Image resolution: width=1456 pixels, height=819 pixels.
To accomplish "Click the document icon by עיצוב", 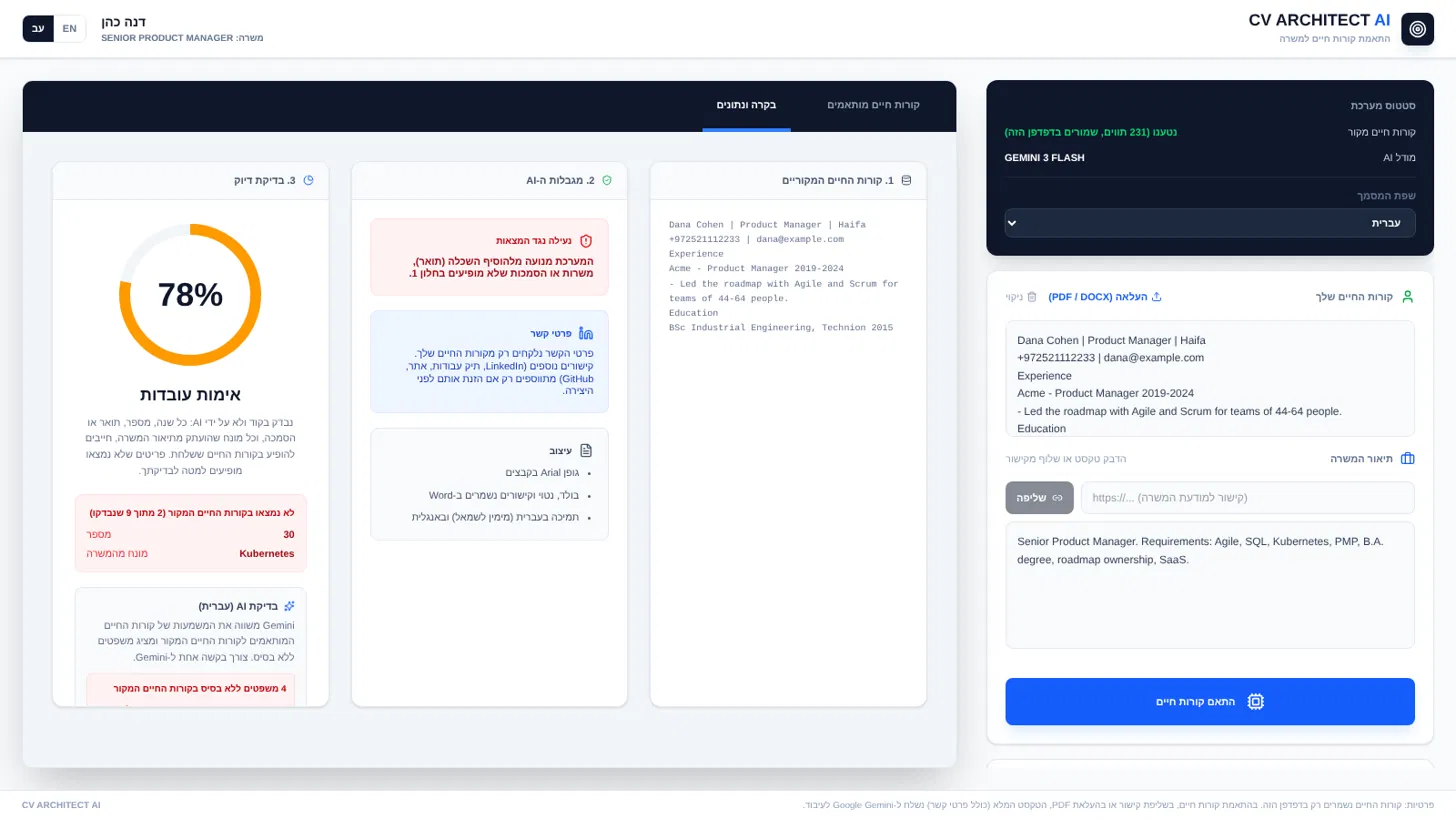I will point(586,451).
